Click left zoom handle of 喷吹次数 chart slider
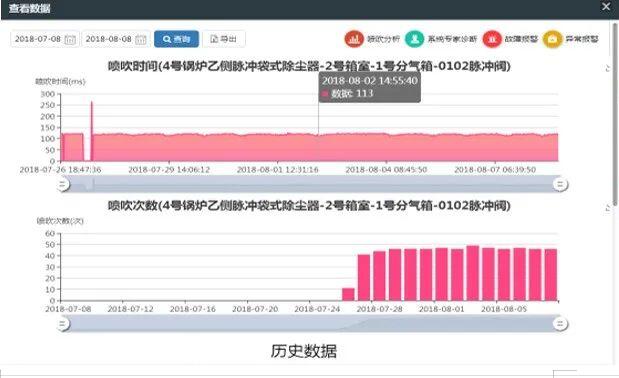The height and width of the screenshot is (378, 619). click(62, 324)
